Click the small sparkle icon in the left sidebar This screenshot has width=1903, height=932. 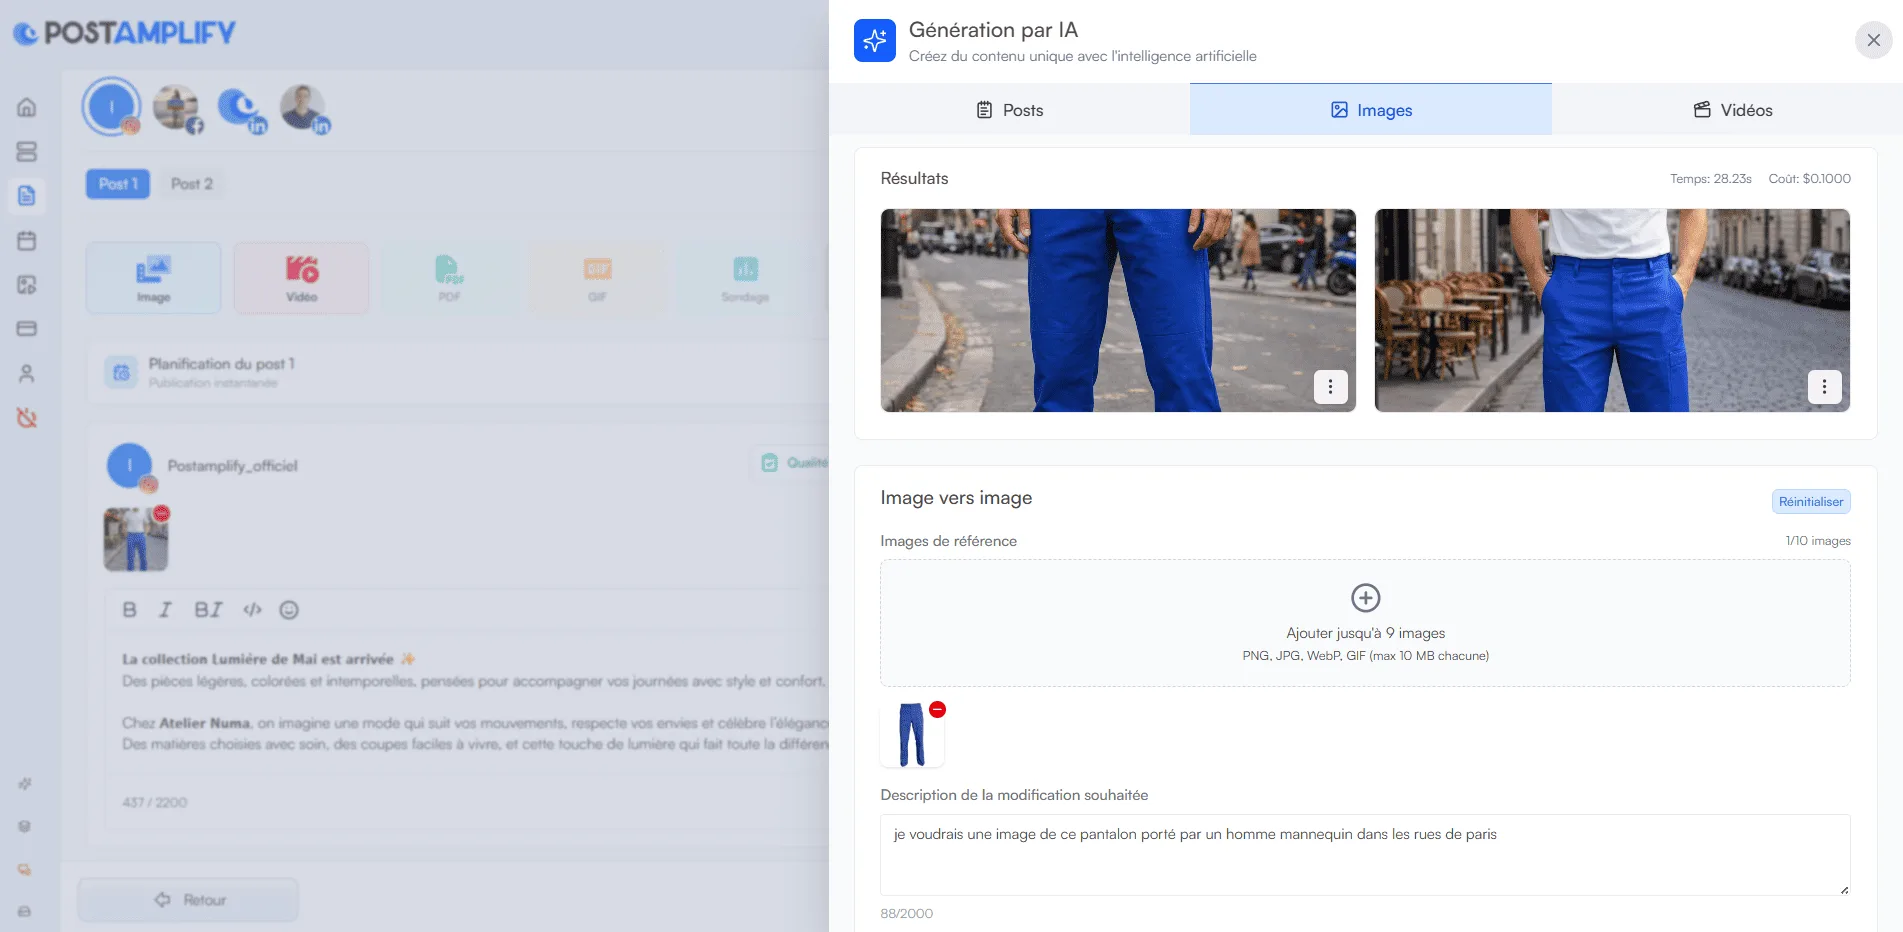click(x=25, y=783)
